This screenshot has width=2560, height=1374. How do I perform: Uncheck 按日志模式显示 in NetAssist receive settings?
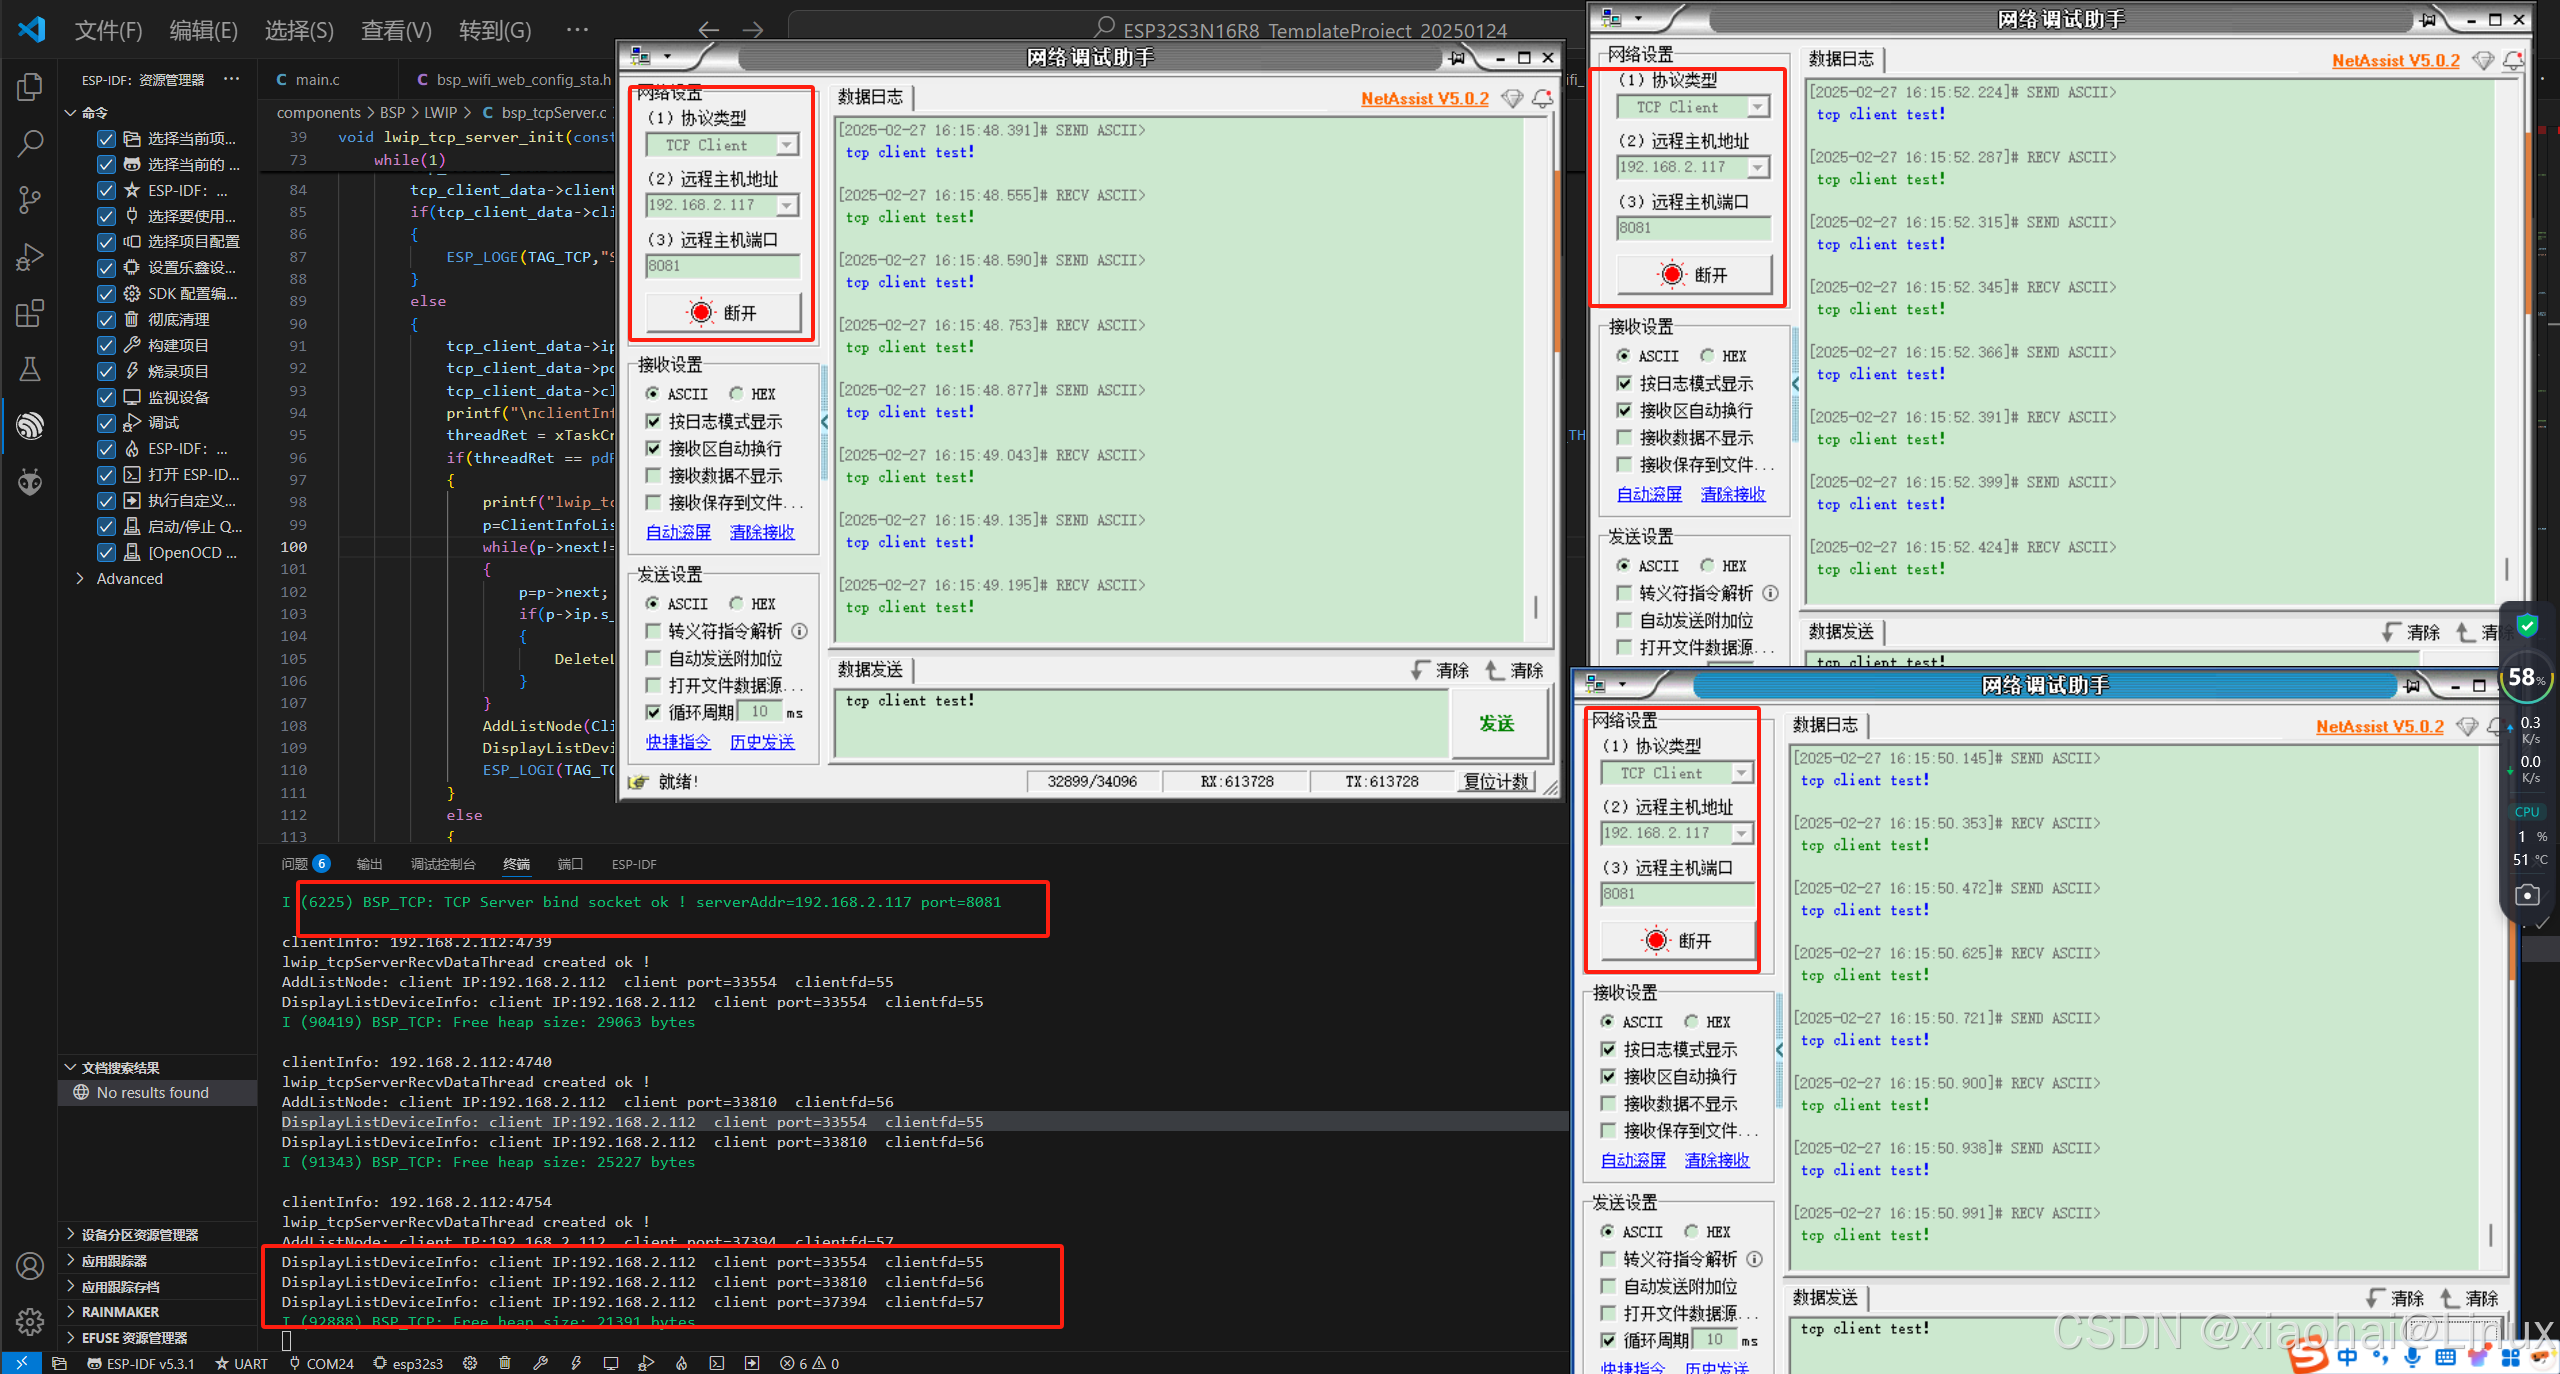653,421
